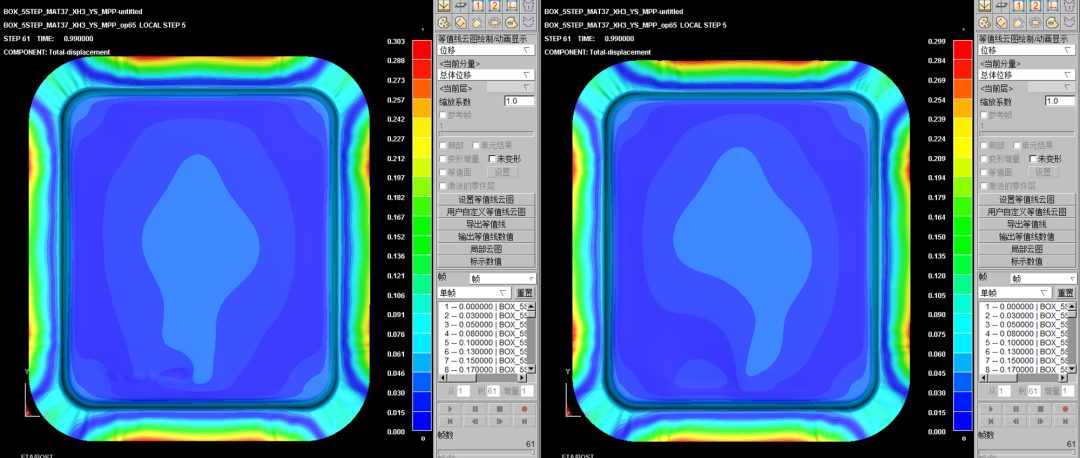Click the spotted contour palette icon, right panel
The height and width of the screenshot is (458, 1080).
click(x=984, y=22)
